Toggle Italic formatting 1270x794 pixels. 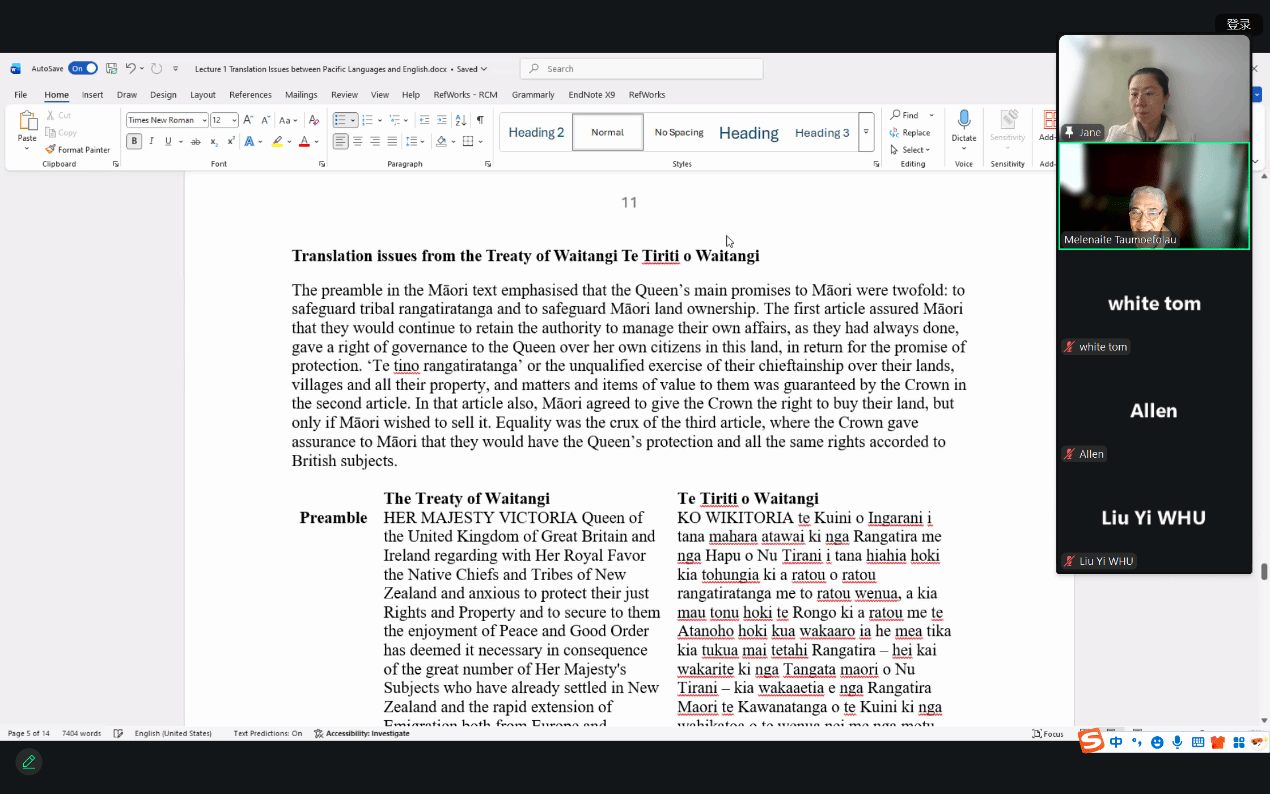pos(151,142)
